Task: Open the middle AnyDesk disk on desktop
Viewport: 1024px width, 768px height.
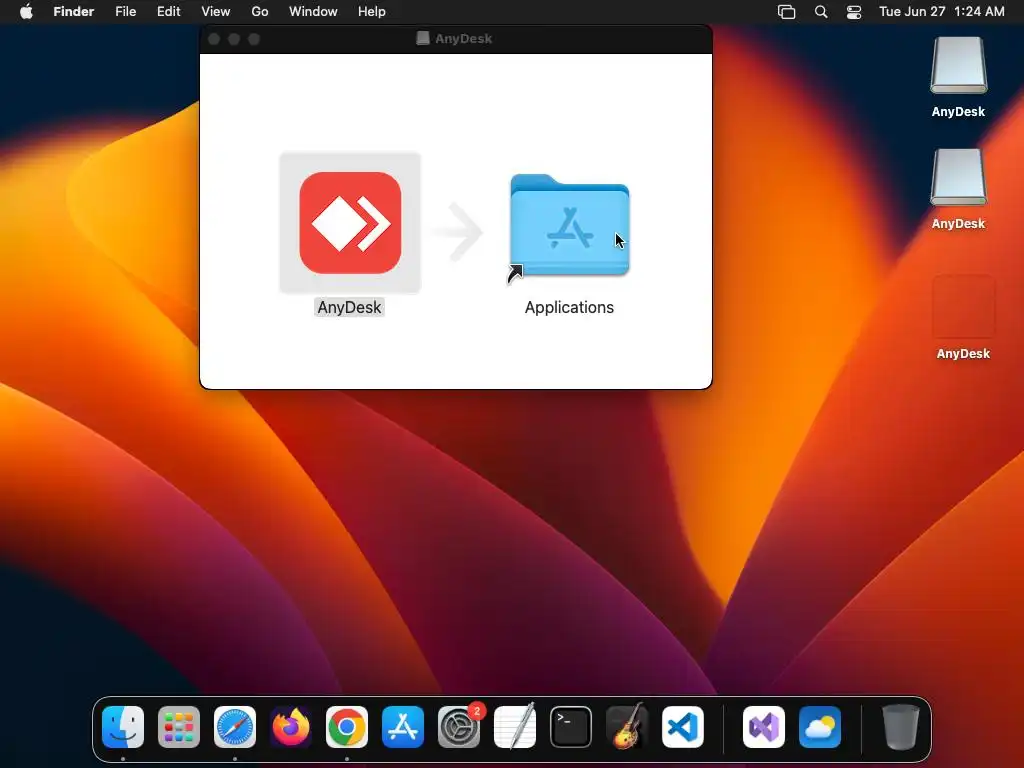Action: 958,177
